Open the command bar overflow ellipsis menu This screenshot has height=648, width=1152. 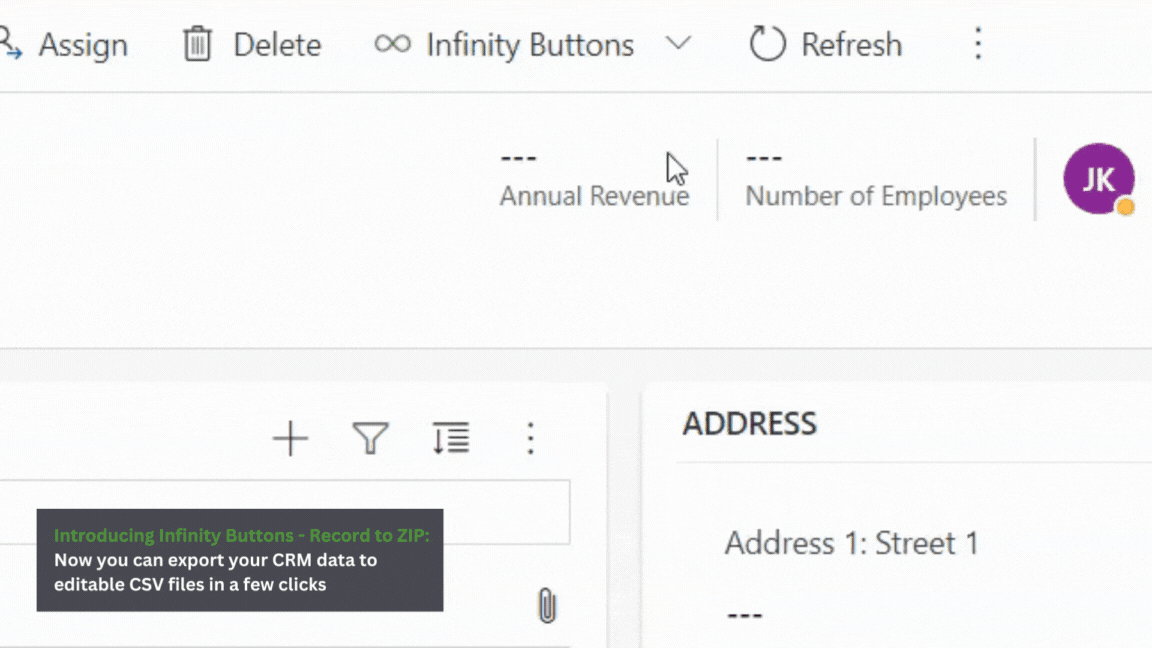tap(977, 44)
